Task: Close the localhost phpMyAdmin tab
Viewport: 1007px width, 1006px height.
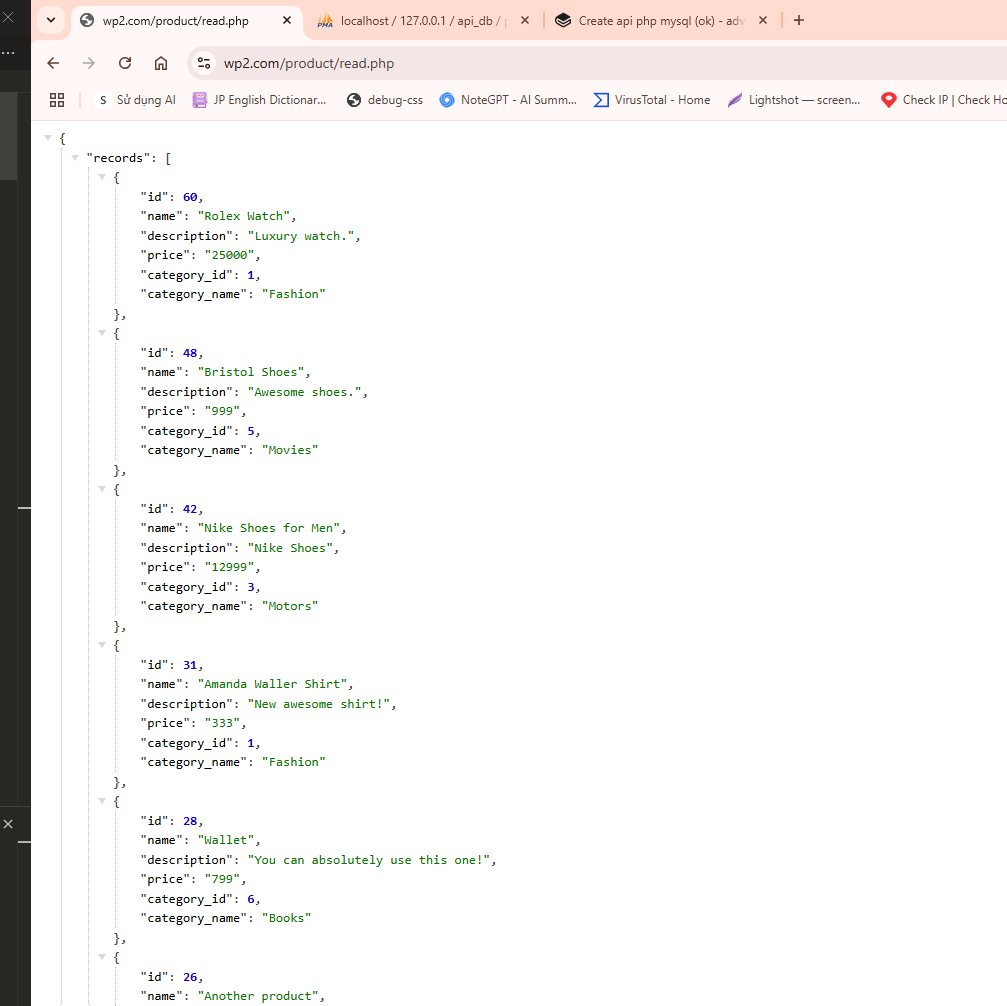Action: pos(525,20)
